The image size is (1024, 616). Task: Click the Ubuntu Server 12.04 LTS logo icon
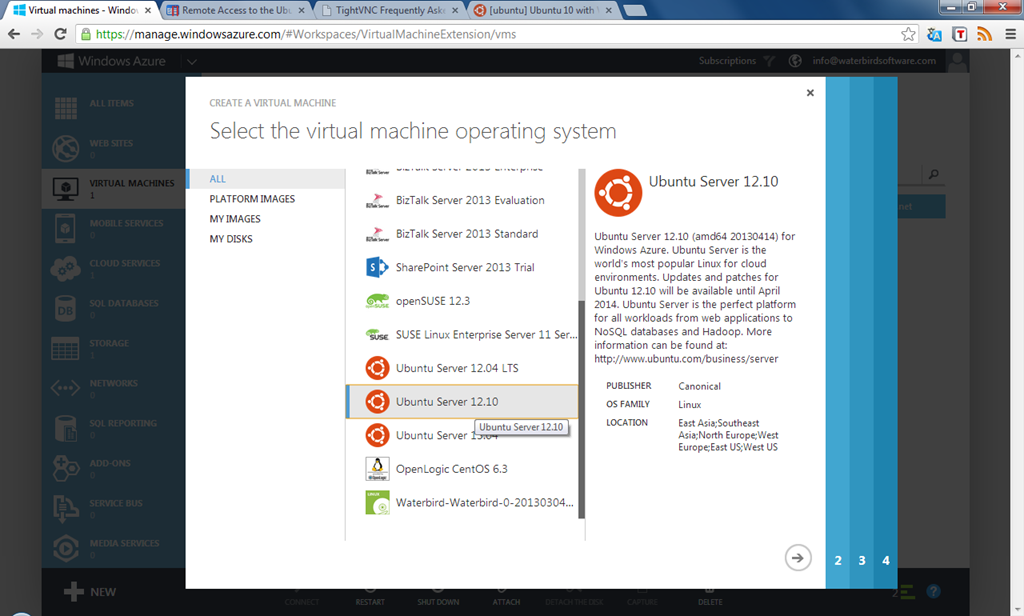pyautogui.click(x=377, y=368)
